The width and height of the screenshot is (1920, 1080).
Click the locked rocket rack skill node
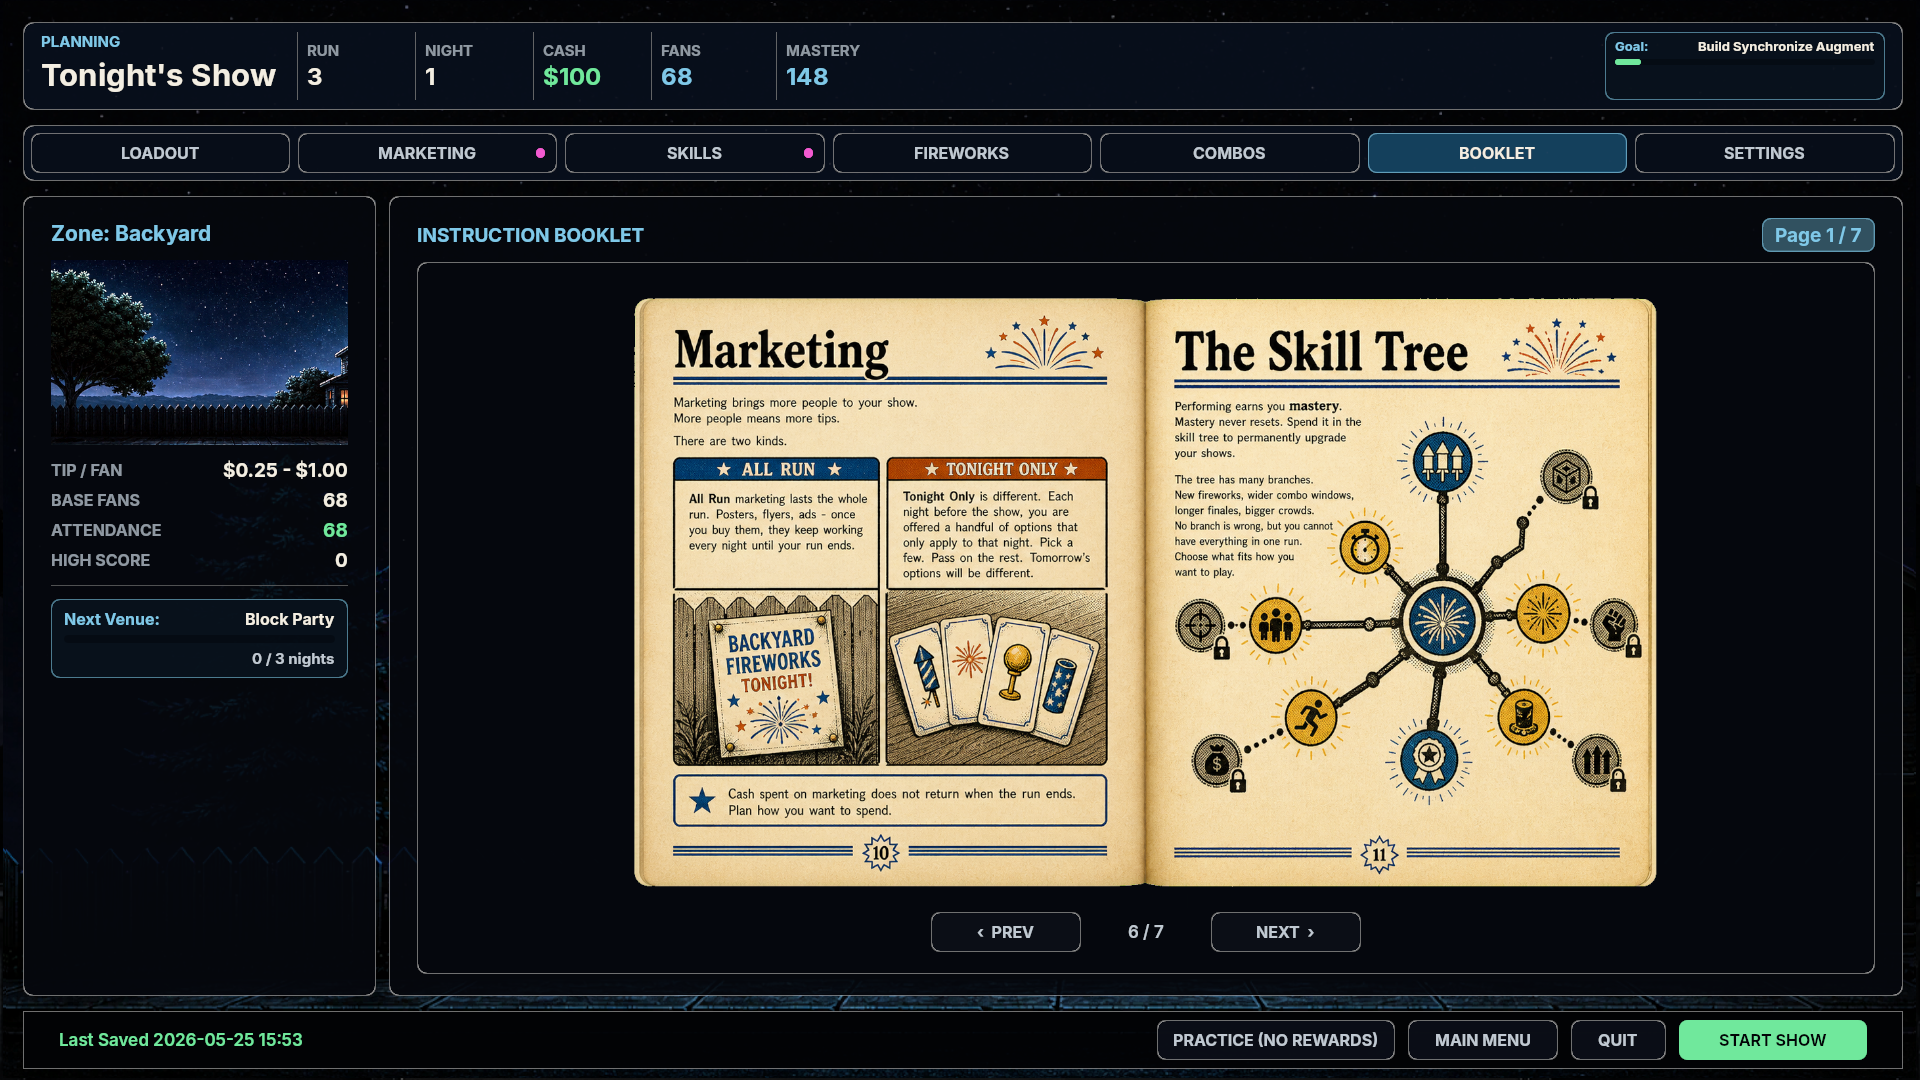pyautogui.click(x=1598, y=762)
